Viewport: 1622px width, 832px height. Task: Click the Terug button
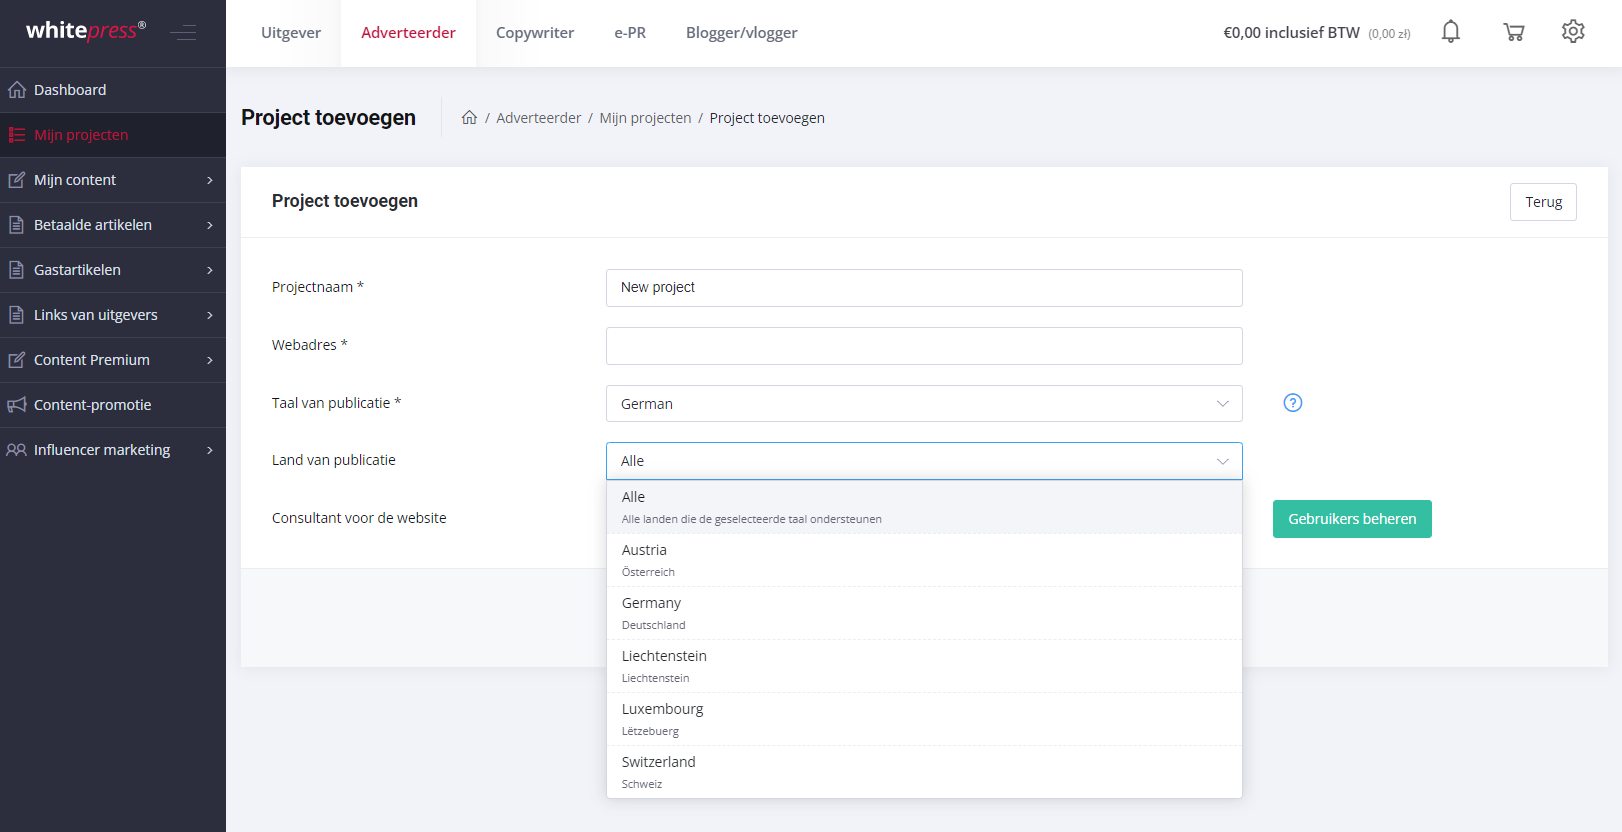1543,202
